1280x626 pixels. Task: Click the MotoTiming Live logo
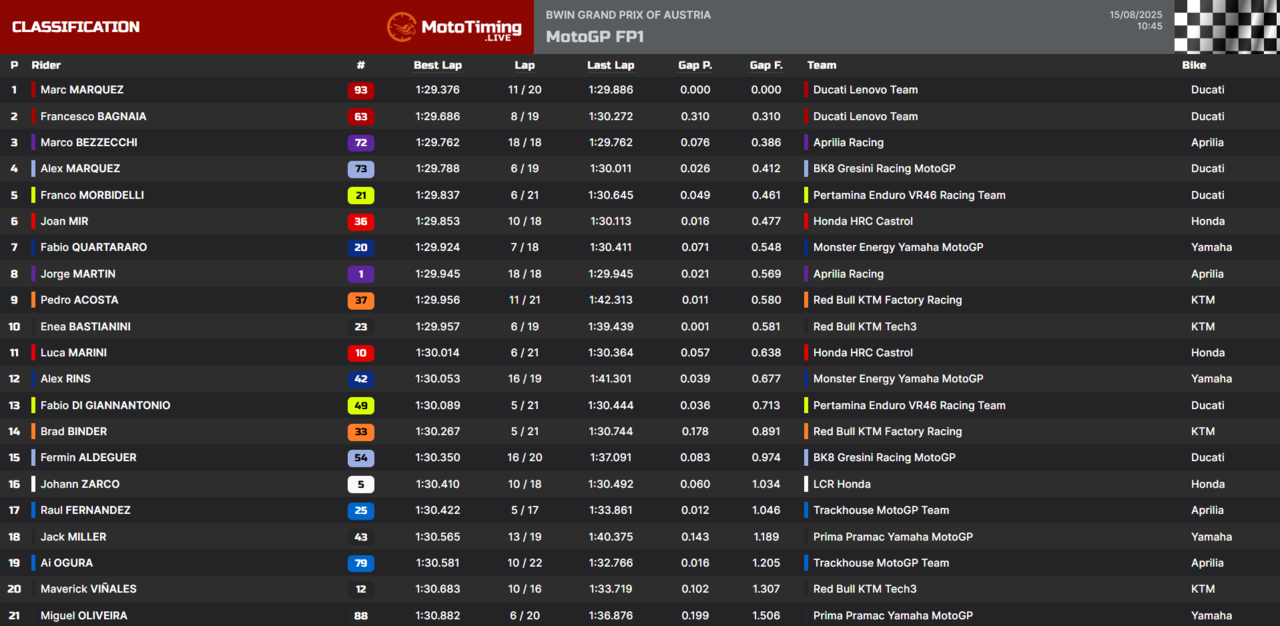click(454, 27)
